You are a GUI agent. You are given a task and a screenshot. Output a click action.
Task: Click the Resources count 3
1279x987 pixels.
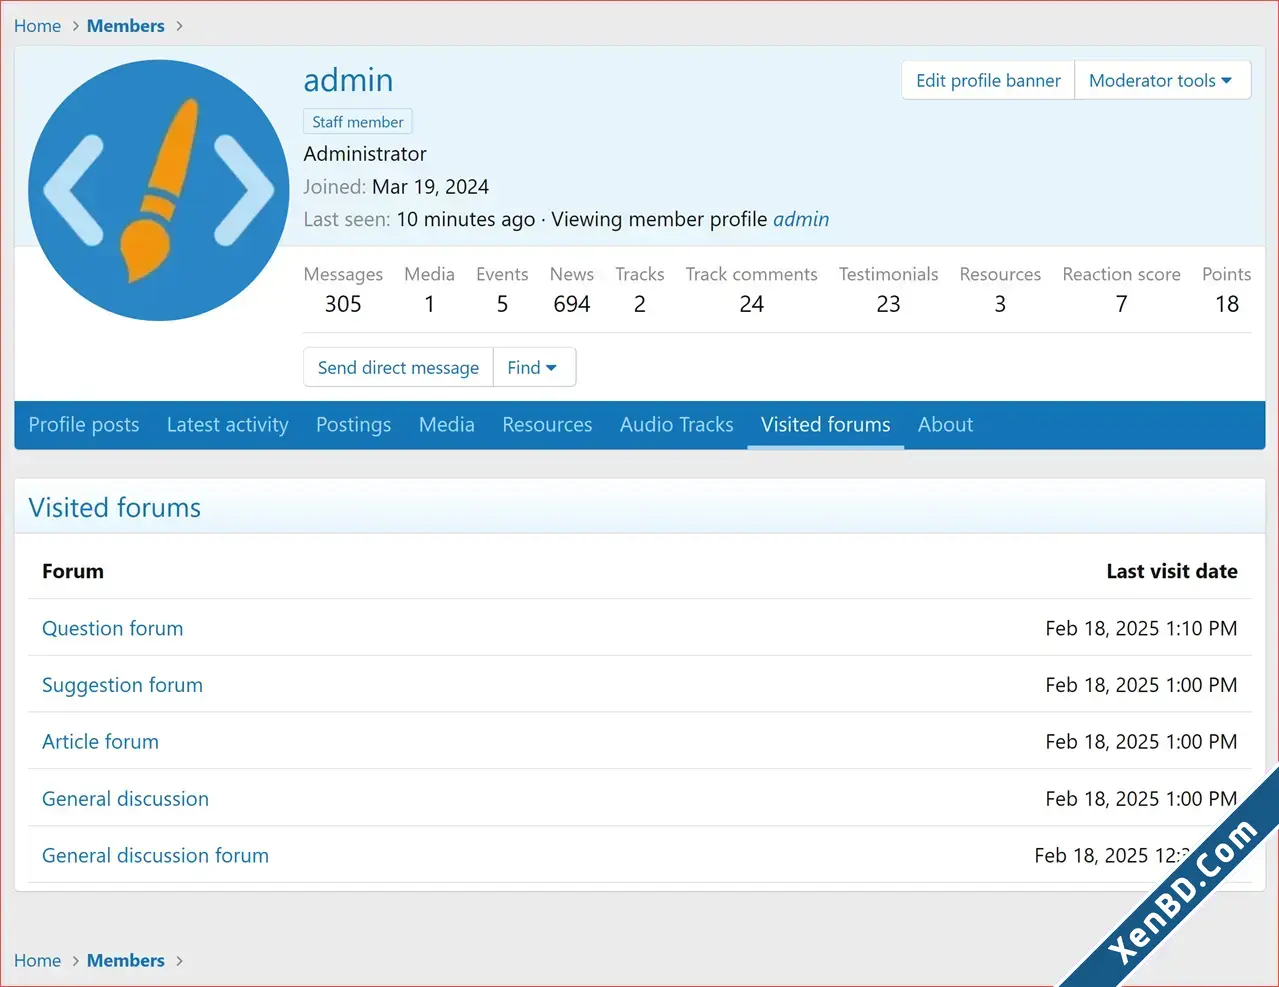1000,304
